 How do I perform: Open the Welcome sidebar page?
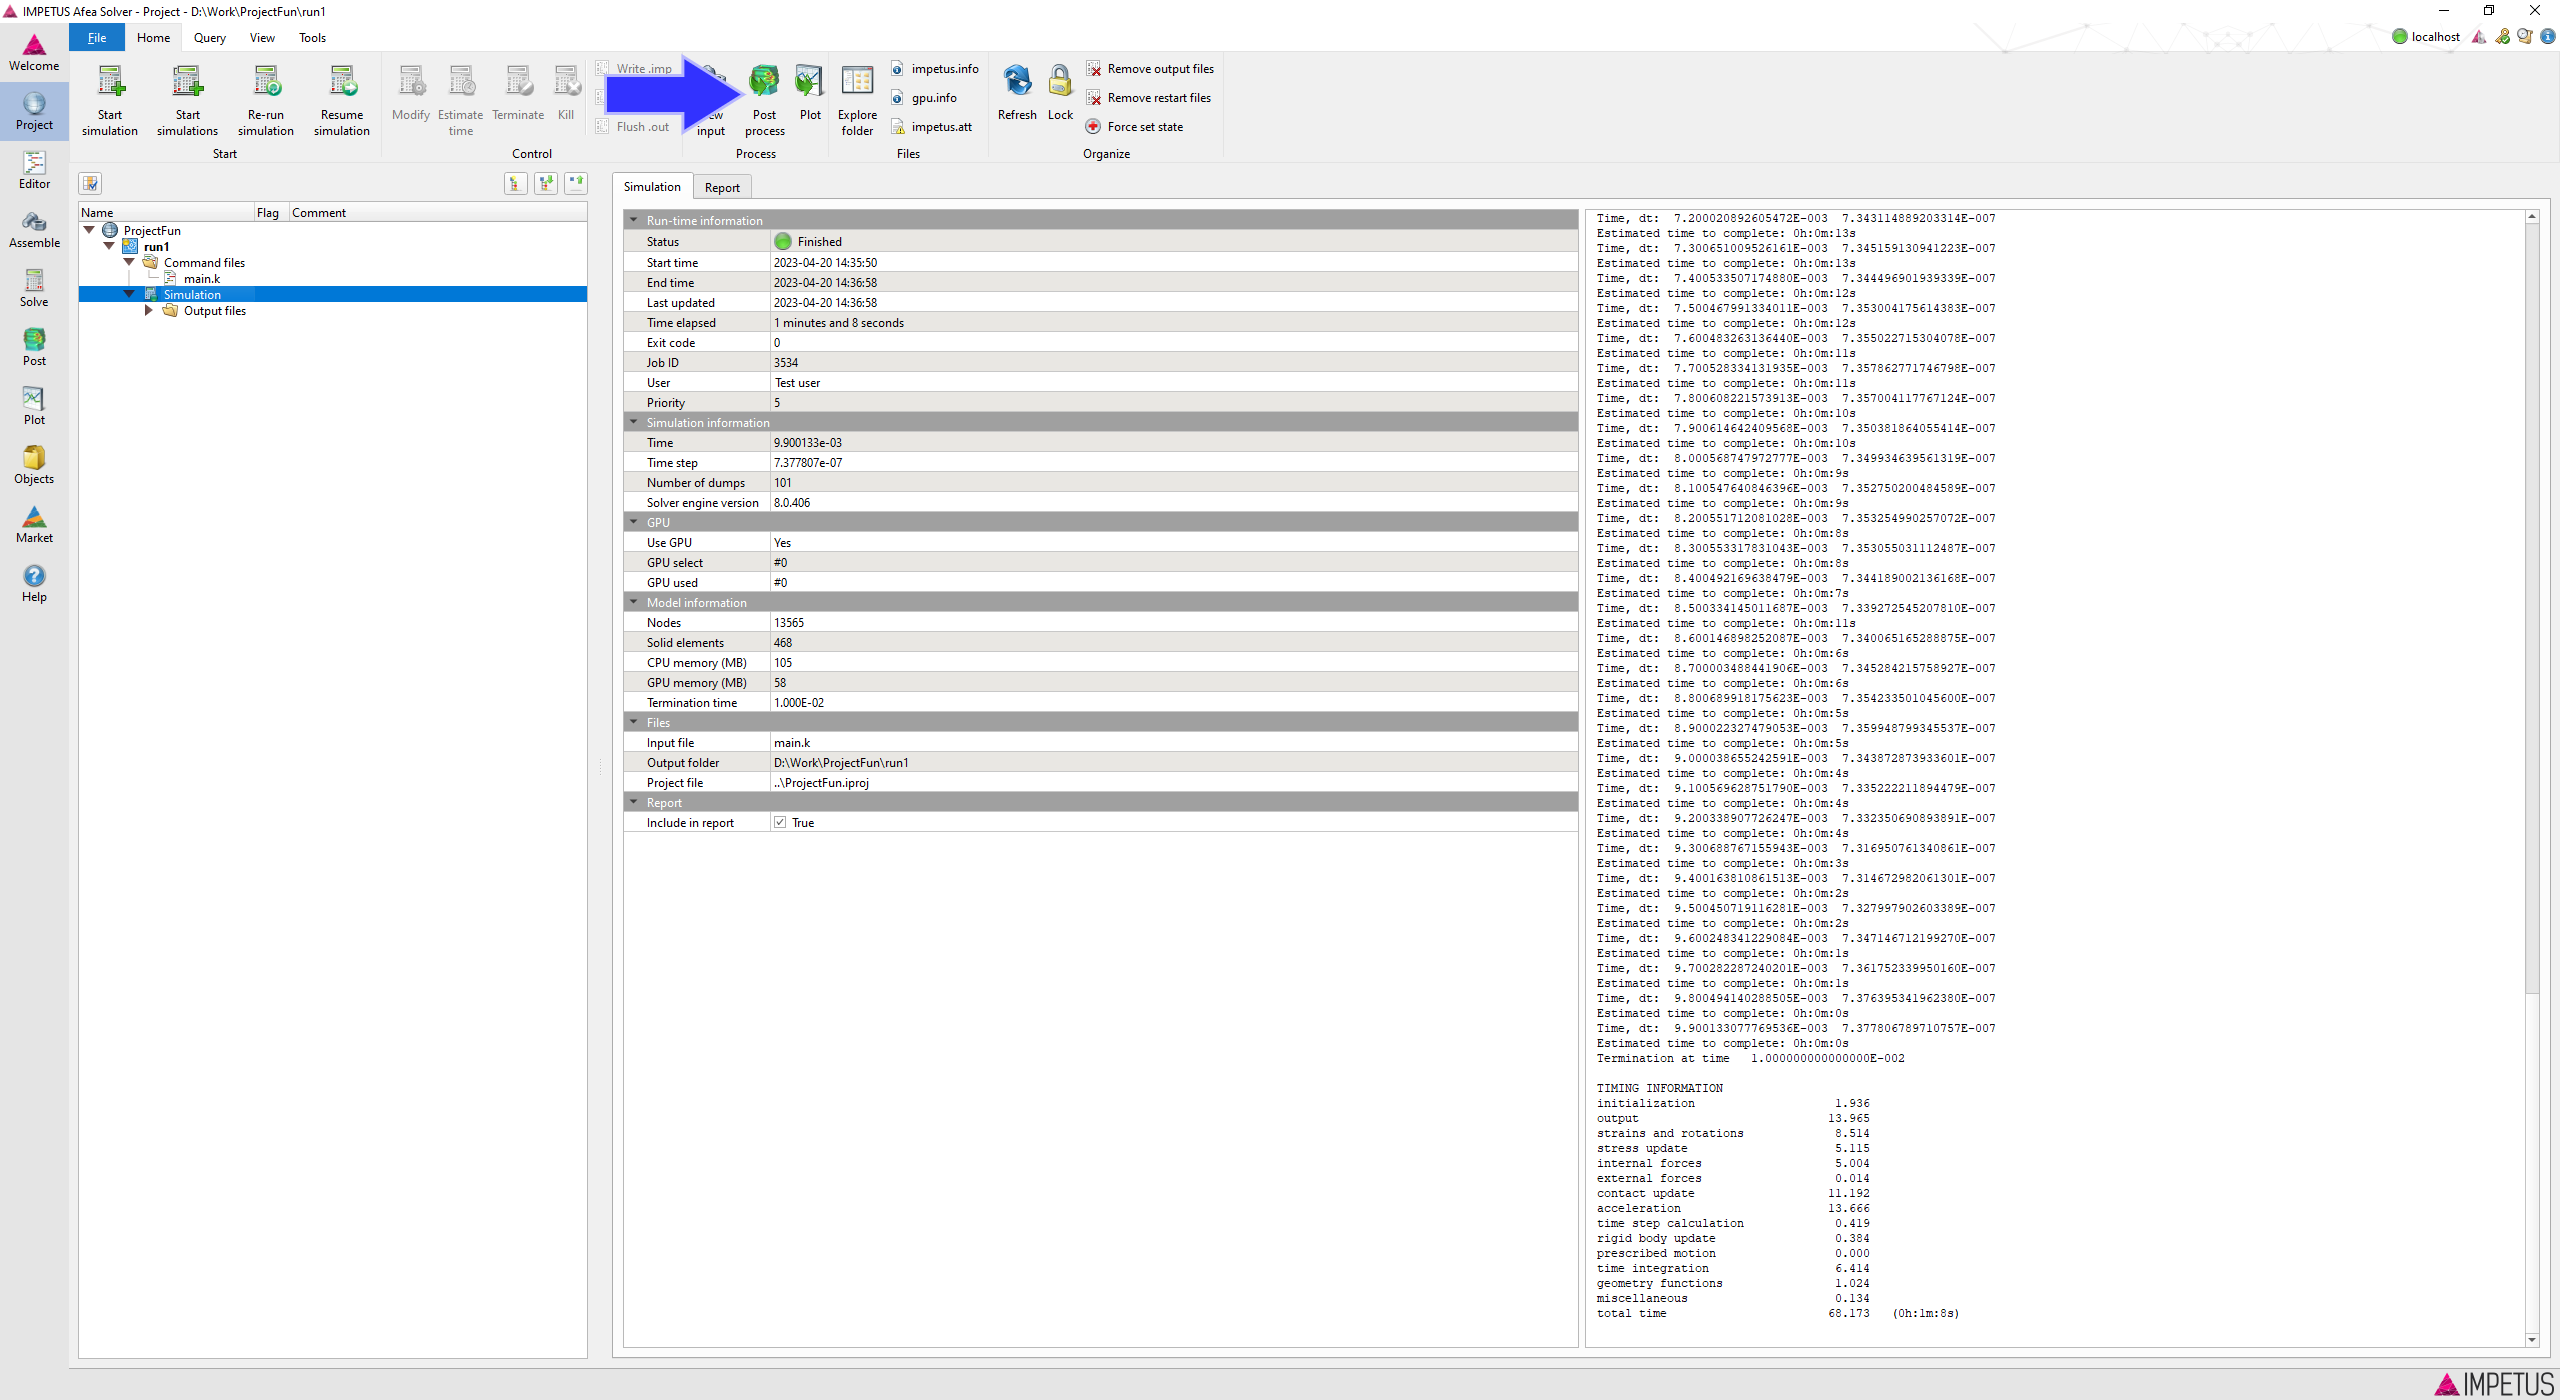(34, 53)
